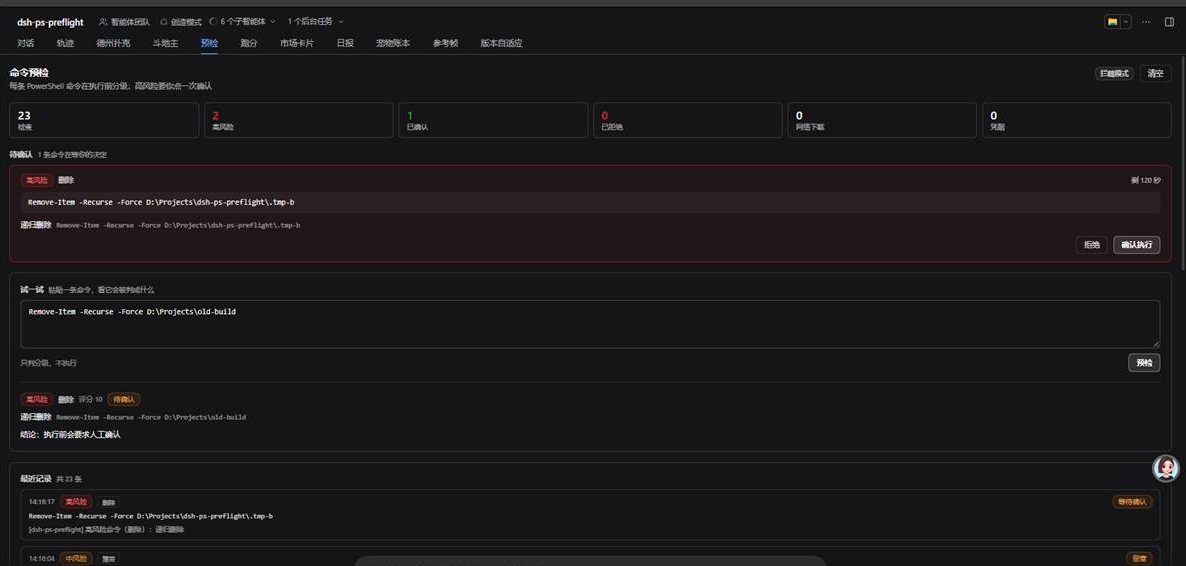Open the 德州扑克 tab
Viewport: 1186px width, 566px height.
113,43
